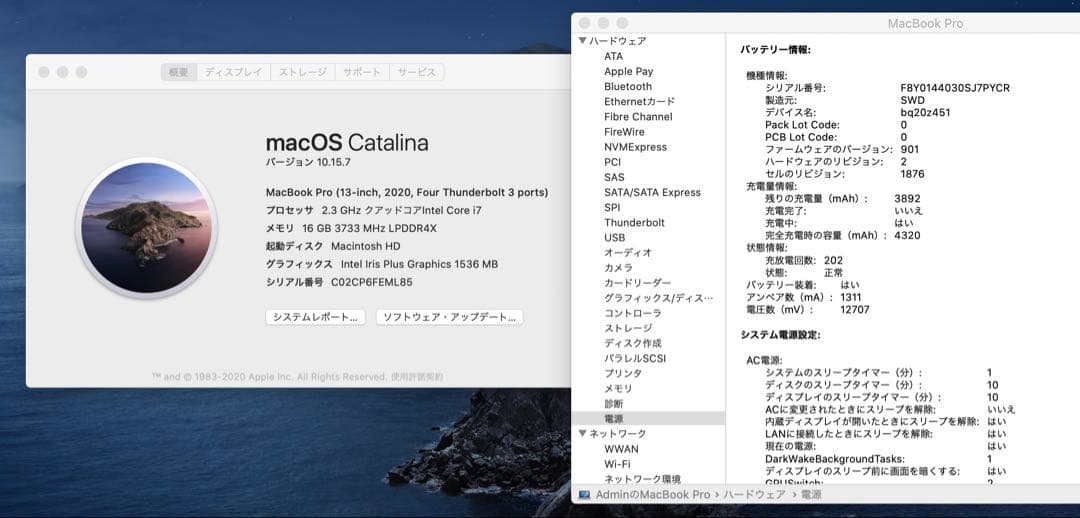
Task: Select ストレージ in the System Report sidebar
Action: (627, 328)
